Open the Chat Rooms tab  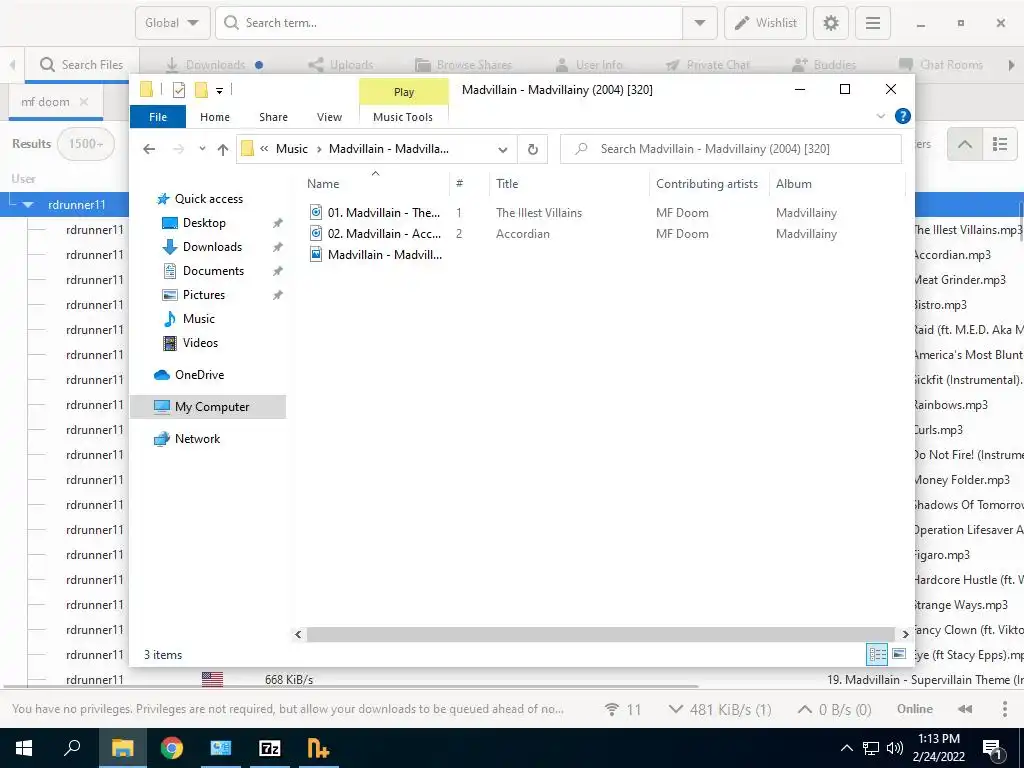[x=940, y=65]
